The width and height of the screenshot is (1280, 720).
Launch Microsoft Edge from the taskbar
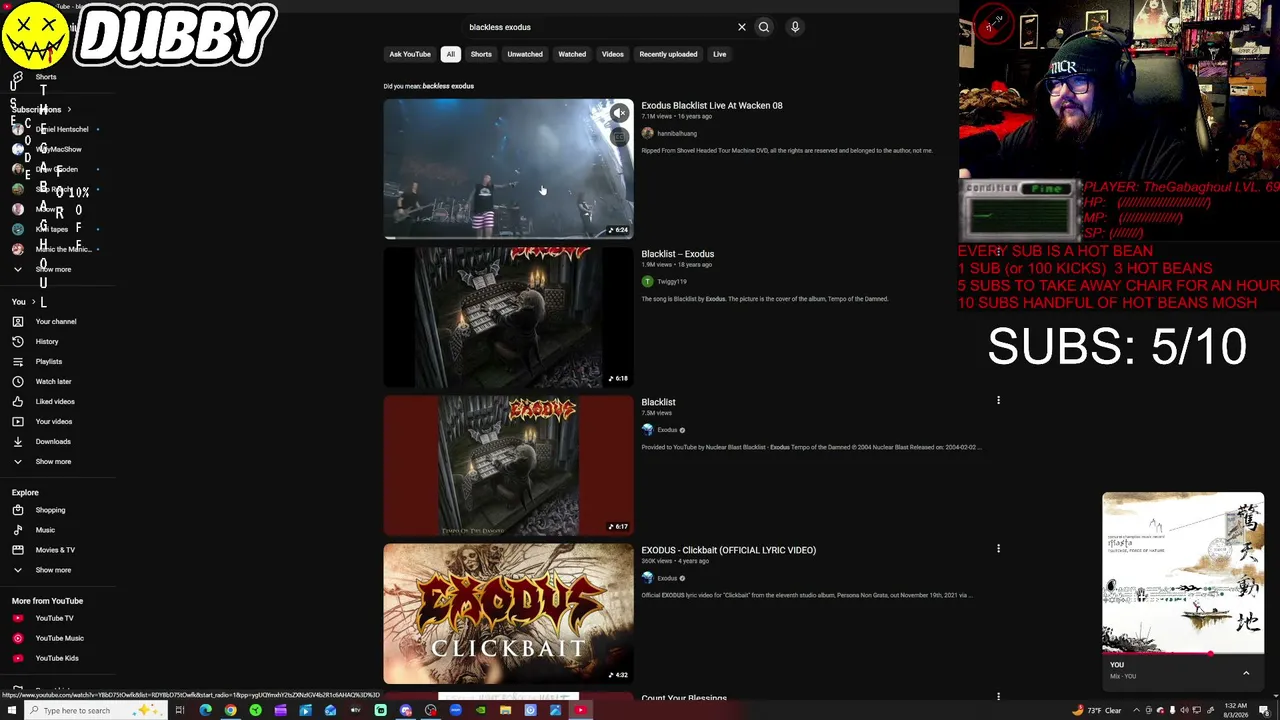coord(205,710)
